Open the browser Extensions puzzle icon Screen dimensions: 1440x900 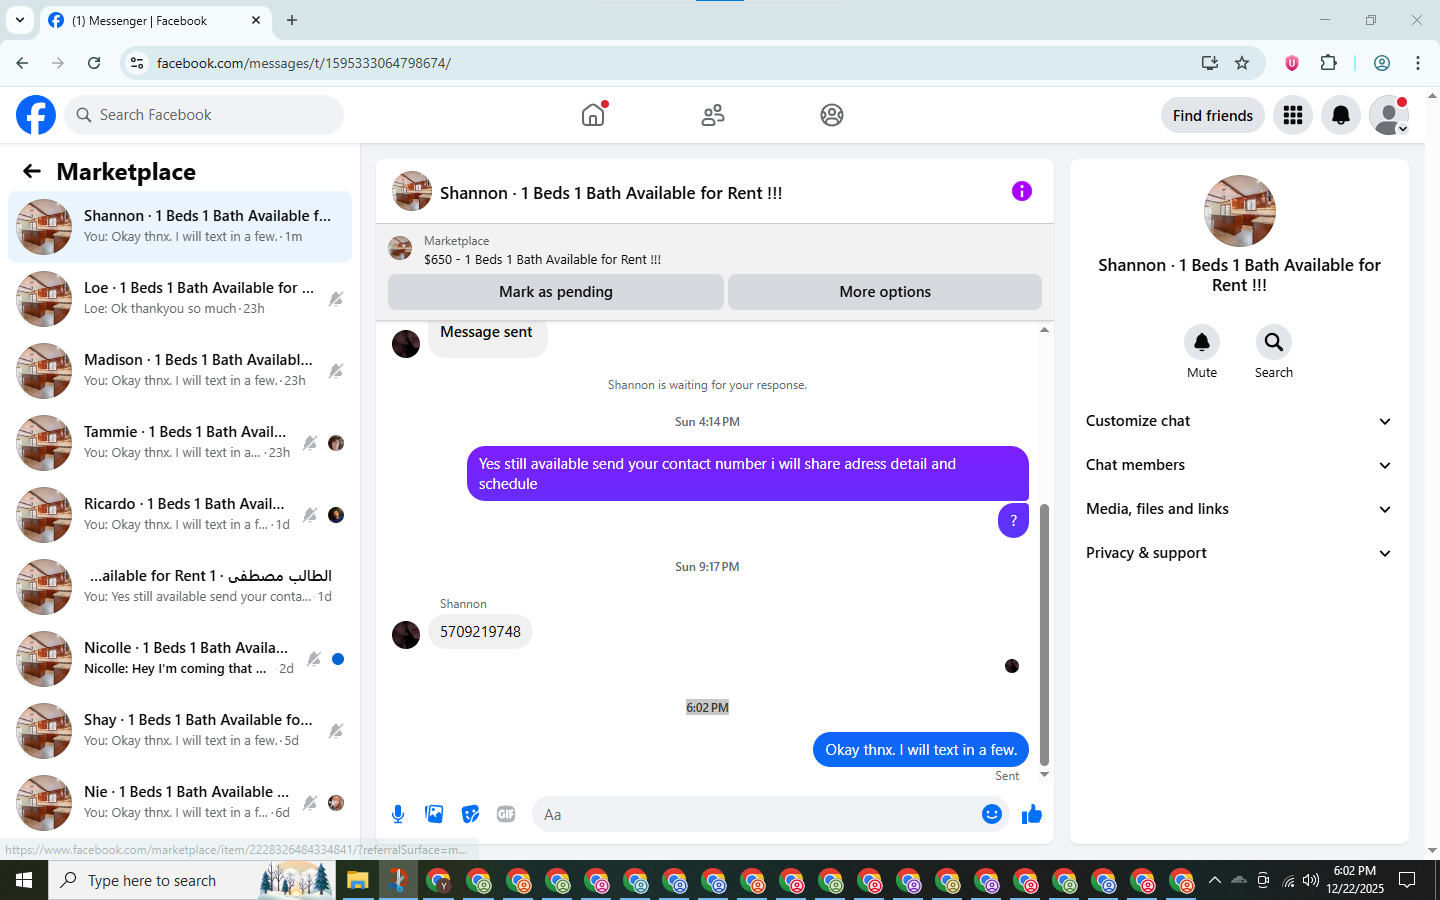[1328, 63]
